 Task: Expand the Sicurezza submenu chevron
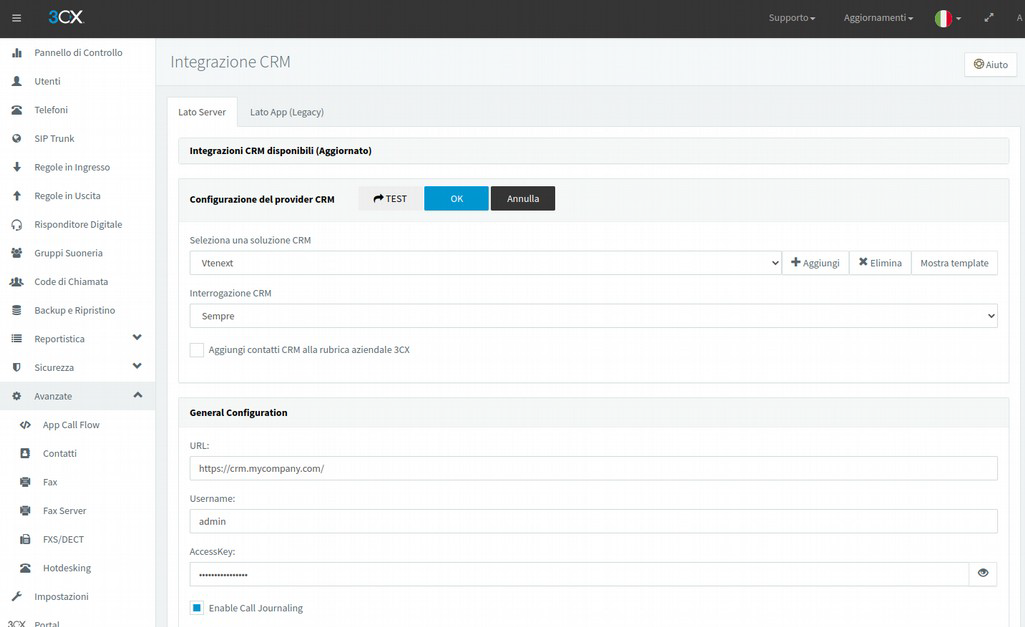tap(137, 366)
